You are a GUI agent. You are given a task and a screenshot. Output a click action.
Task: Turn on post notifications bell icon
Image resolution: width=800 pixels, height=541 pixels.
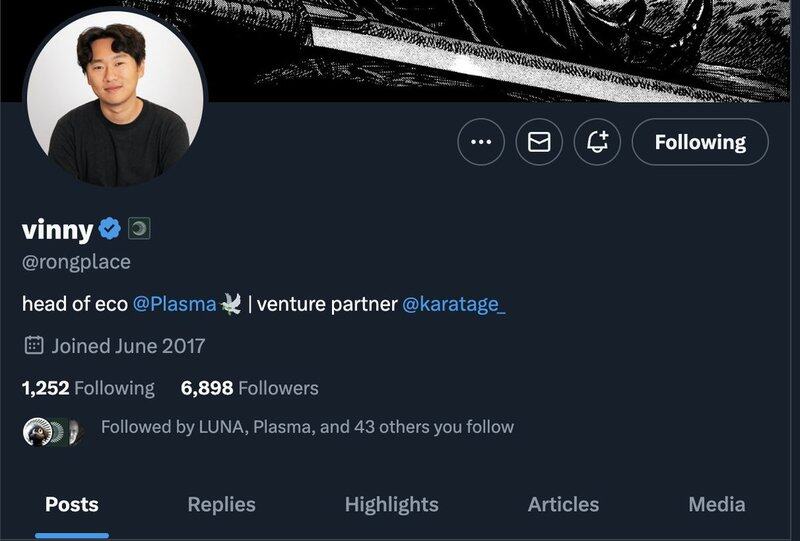[598, 142]
